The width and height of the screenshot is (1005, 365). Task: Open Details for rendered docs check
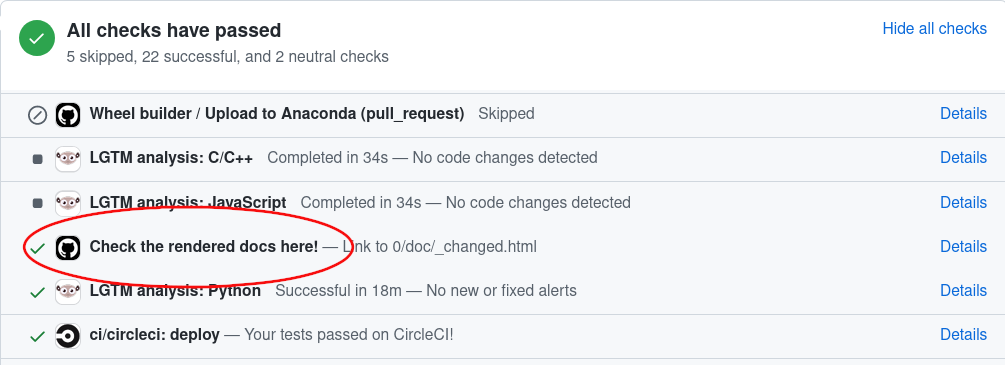[x=963, y=246]
